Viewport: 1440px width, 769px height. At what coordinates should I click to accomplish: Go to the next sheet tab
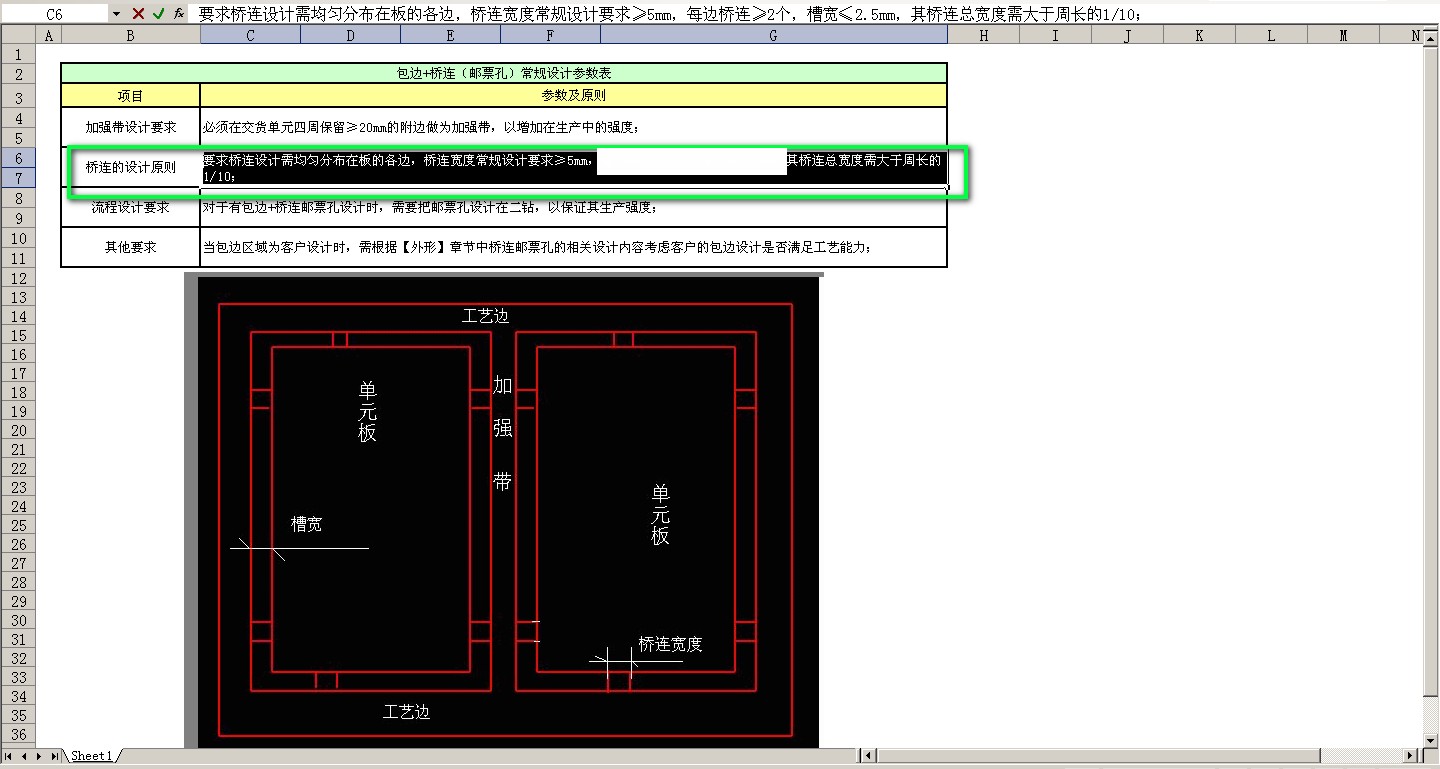click(40, 756)
